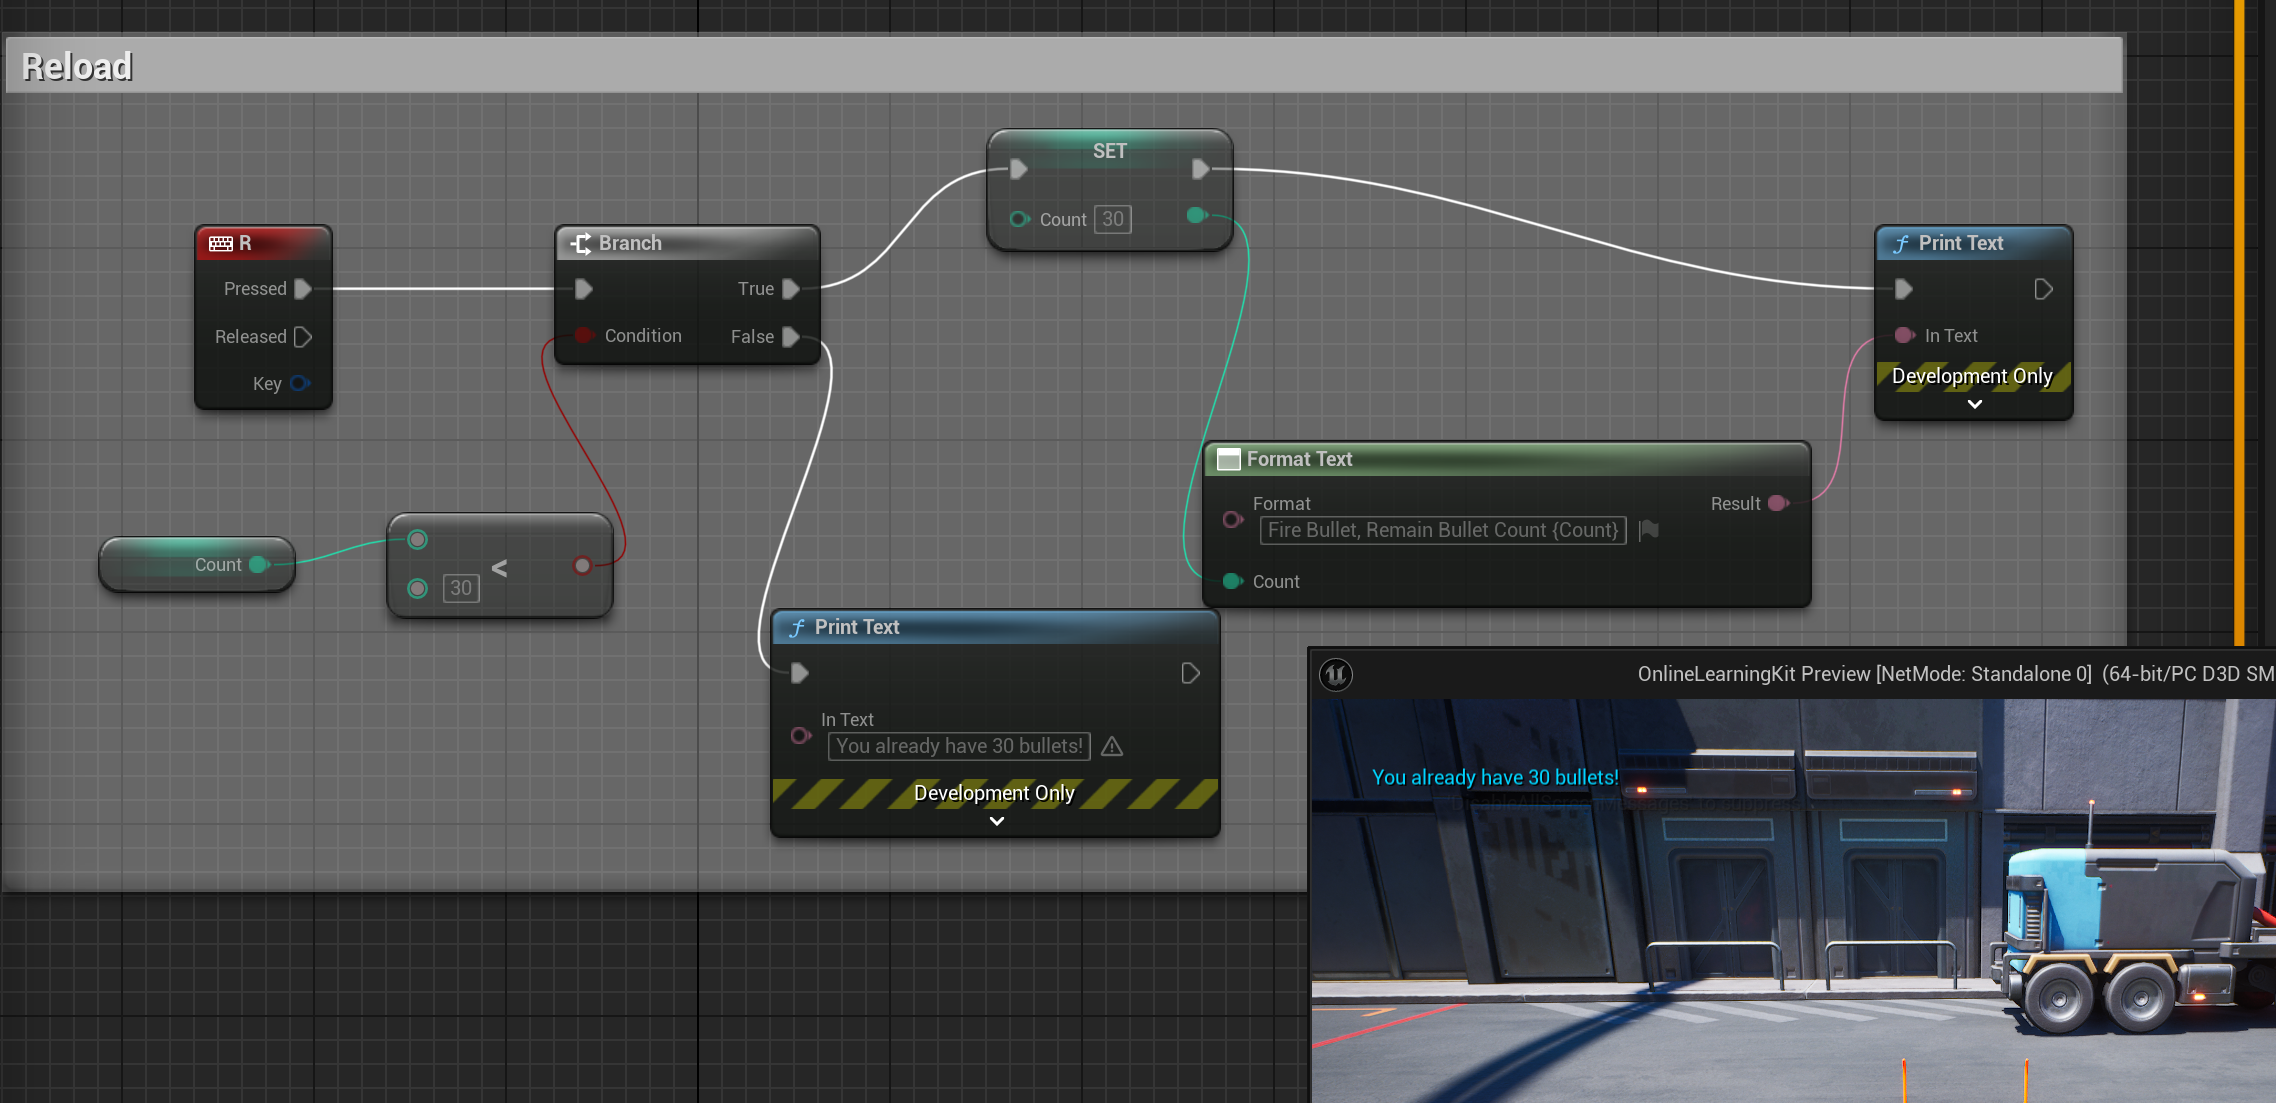The width and height of the screenshot is (2276, 1103).
Task: Click the function icon on lower Print Text node
Action: [797, 627]
